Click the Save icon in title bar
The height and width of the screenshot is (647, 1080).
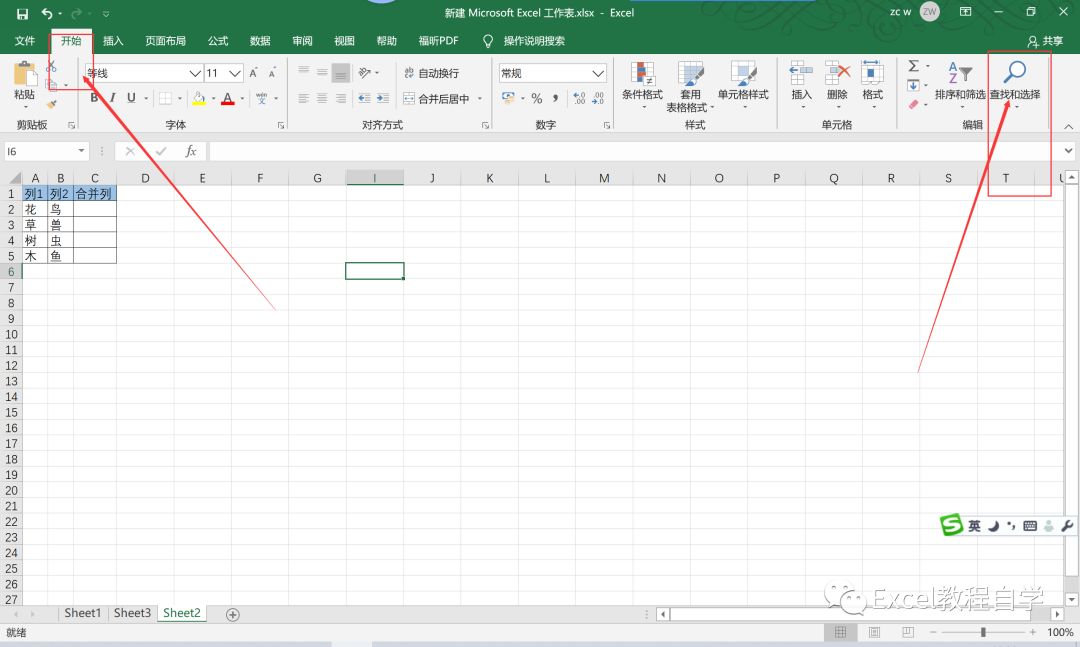(22, 13)
